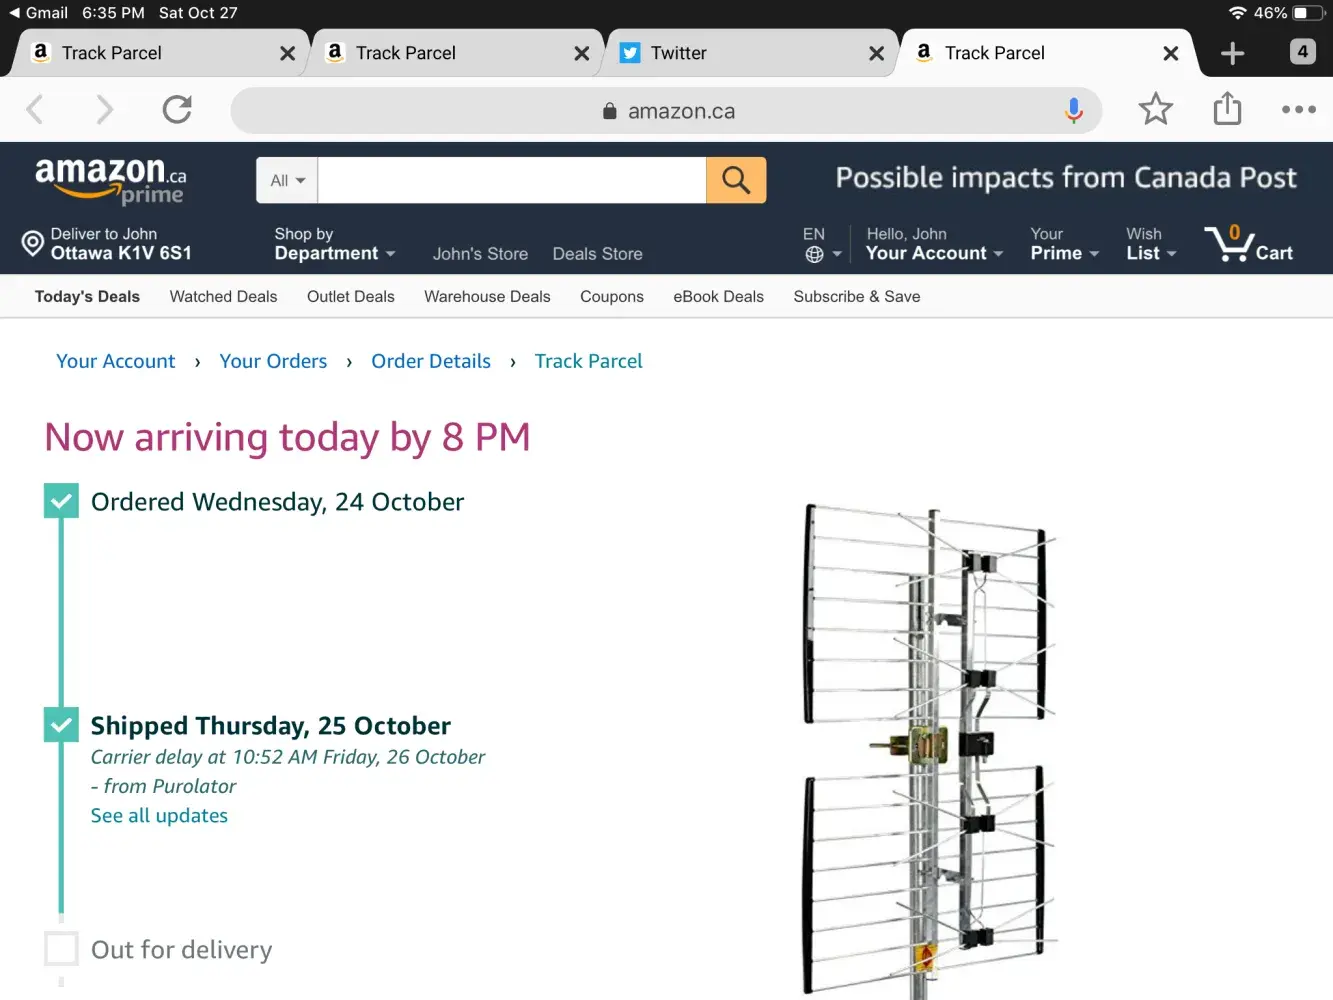Open a new tab with plus icon
The width and height of the screenshot is (1333, 1000).
click(x=1233, y=53)
